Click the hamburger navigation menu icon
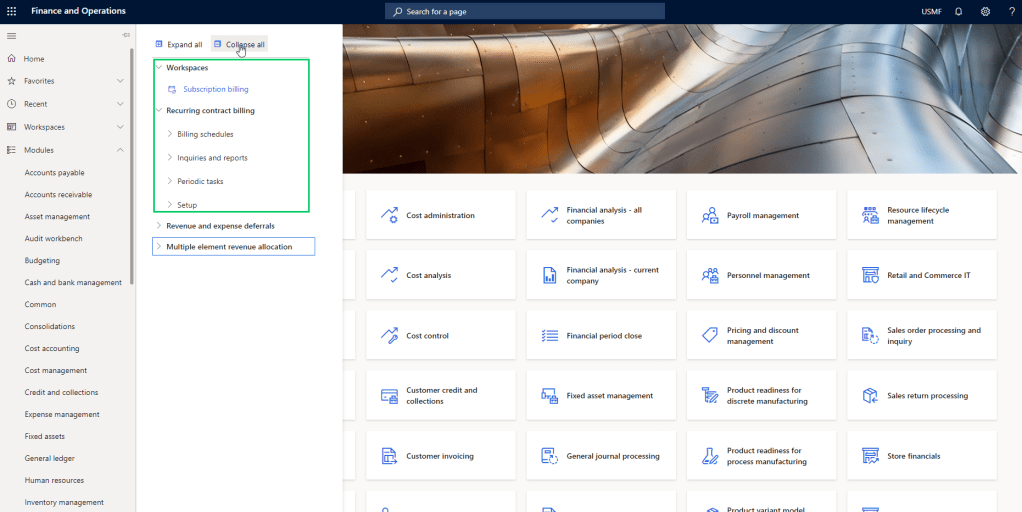The height and width of the screenshot is (512, 1022). (x=12, y=36)
